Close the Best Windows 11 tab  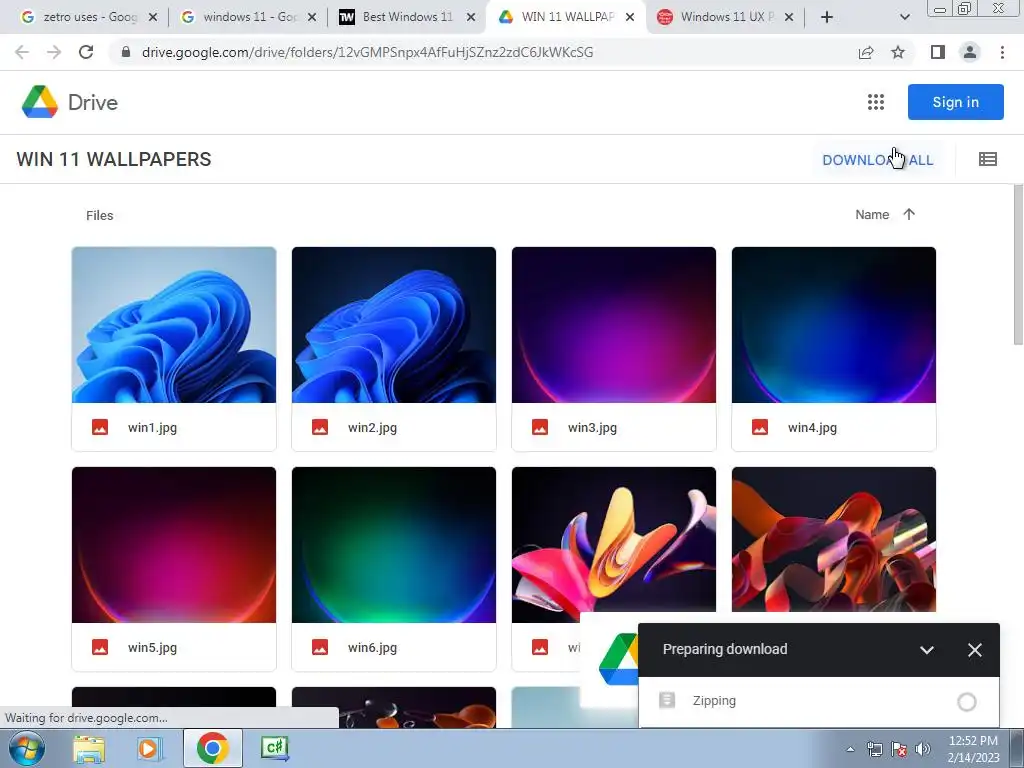(471, 17)
